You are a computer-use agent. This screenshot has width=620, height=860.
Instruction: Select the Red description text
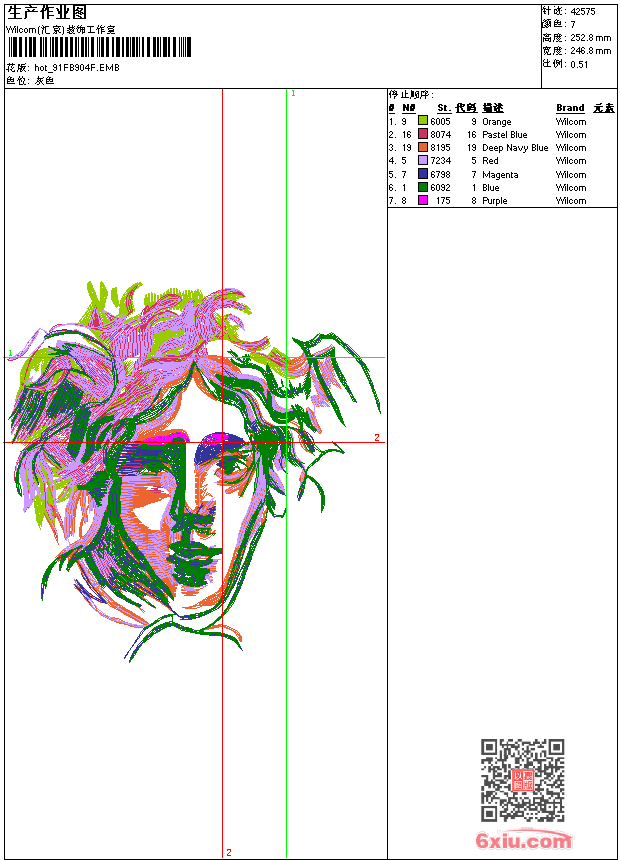(x=490, y=161)
